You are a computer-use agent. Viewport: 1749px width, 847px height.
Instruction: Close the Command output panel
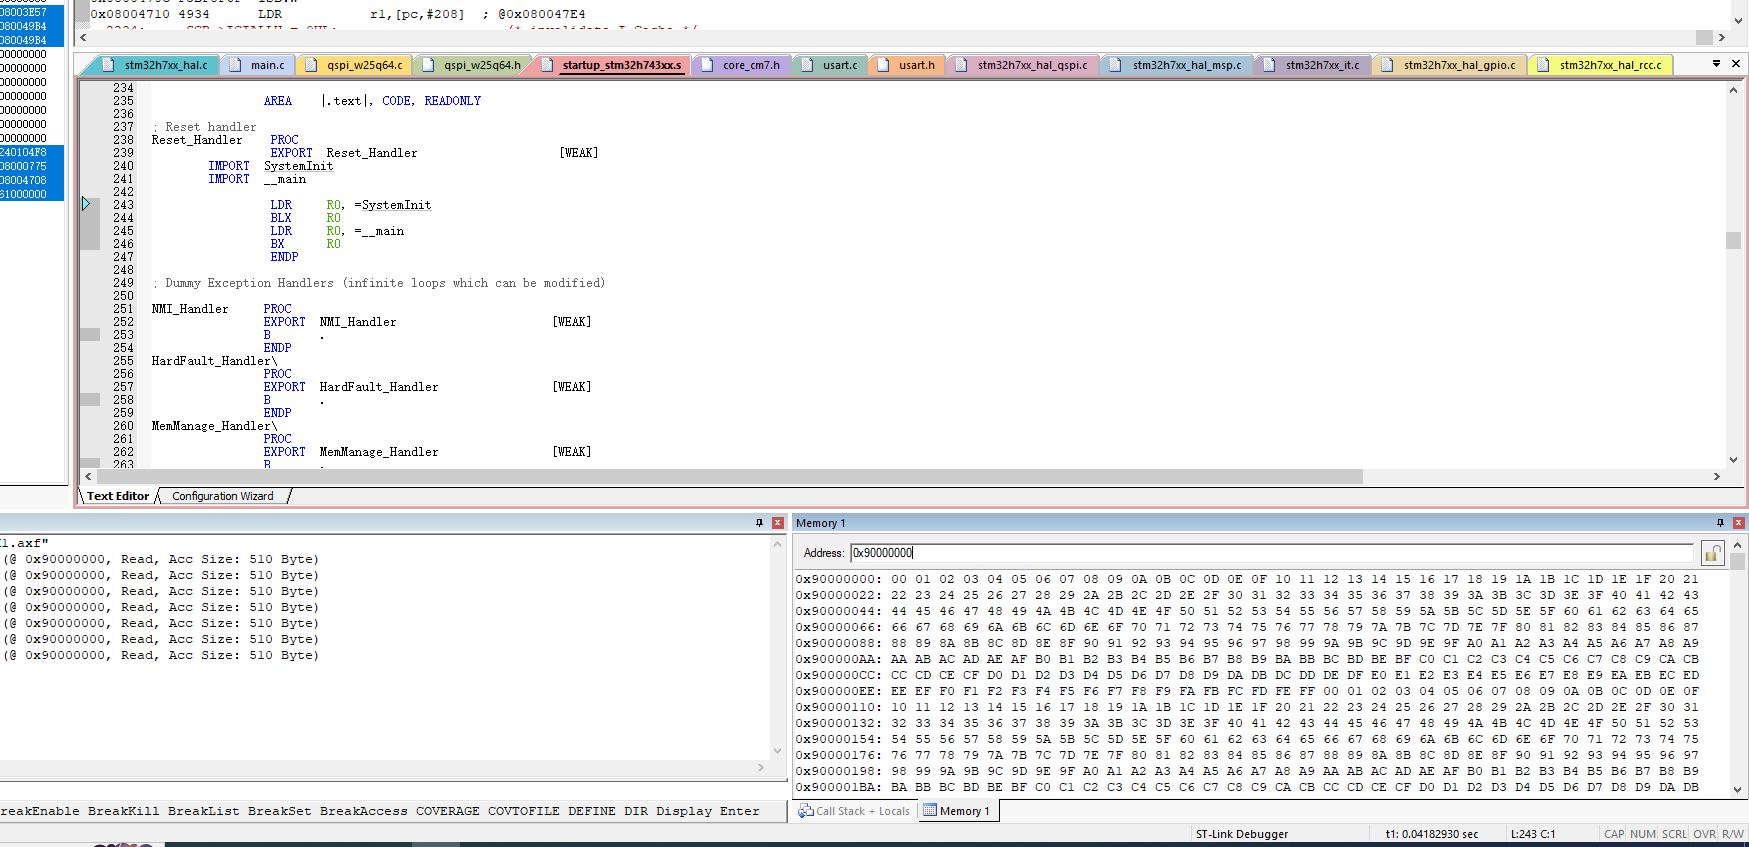(x=777, y=523)
